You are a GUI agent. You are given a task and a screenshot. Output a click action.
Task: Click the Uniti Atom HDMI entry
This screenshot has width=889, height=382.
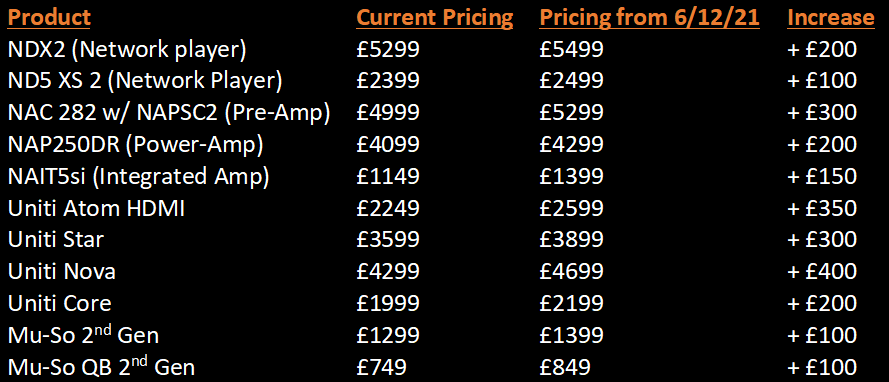point(96,209)
